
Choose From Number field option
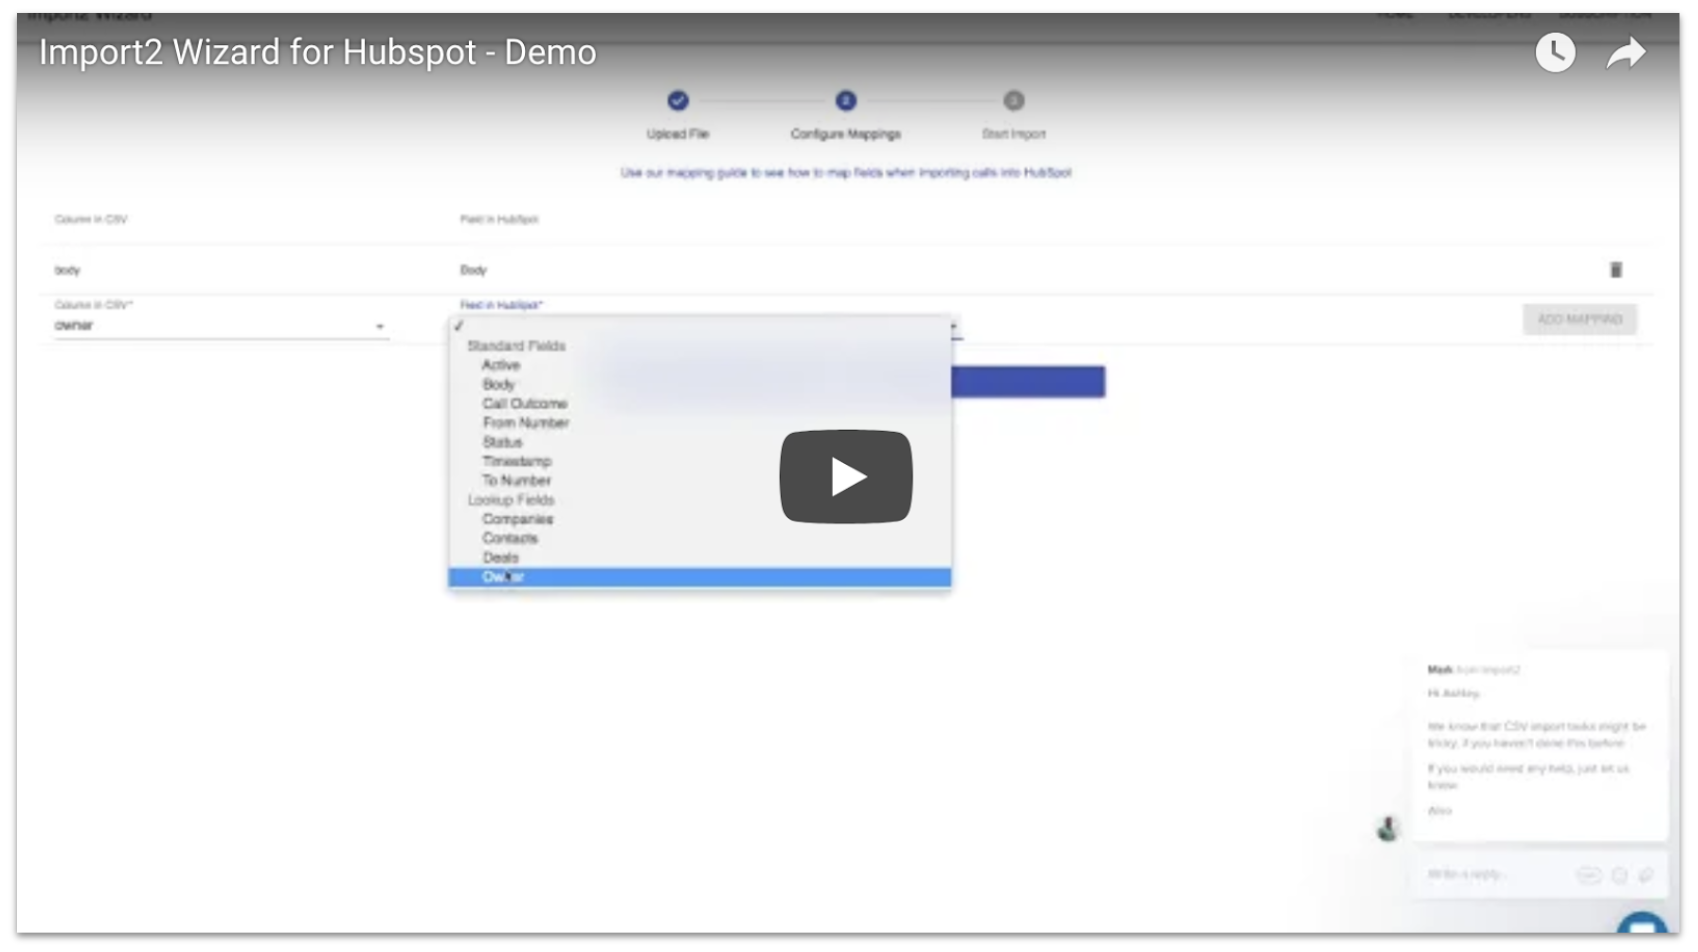tap(526, 423)
